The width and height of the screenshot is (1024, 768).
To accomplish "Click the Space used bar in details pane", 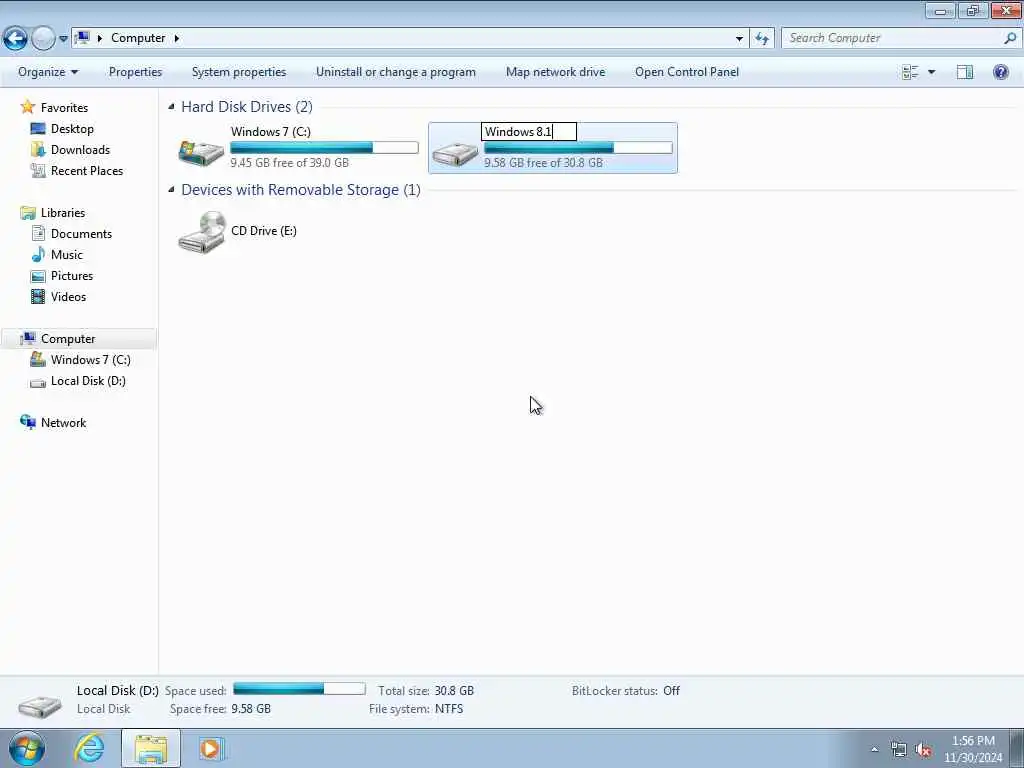I will (x=299, y=689).
